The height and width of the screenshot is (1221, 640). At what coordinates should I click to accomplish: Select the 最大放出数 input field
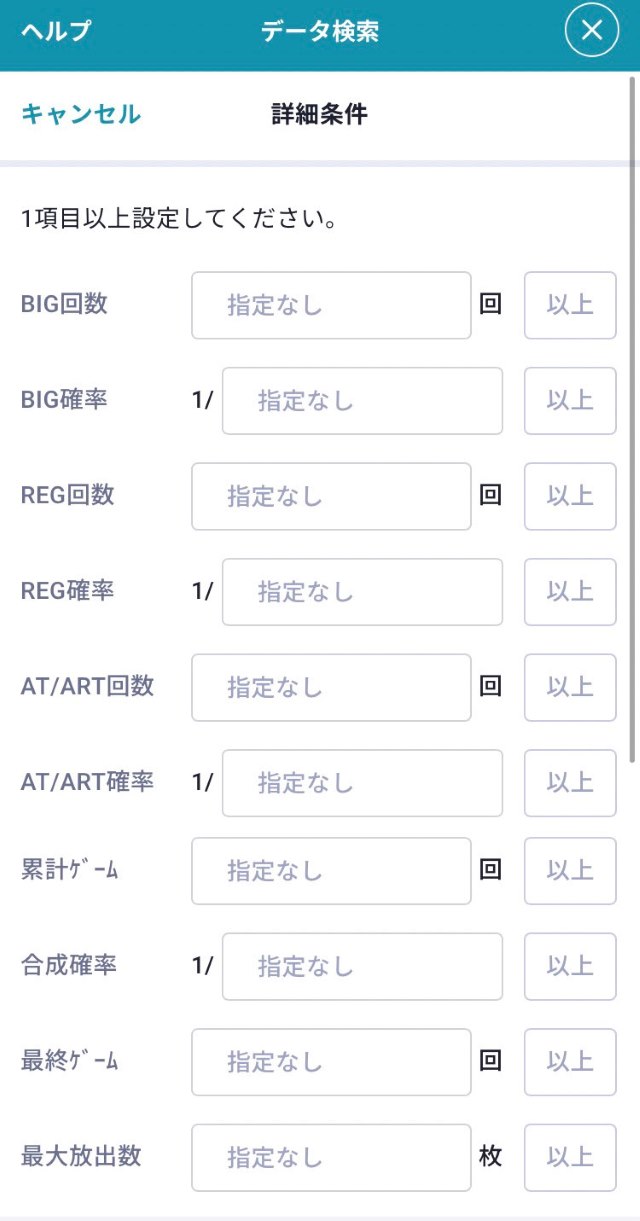(331, 1157)
